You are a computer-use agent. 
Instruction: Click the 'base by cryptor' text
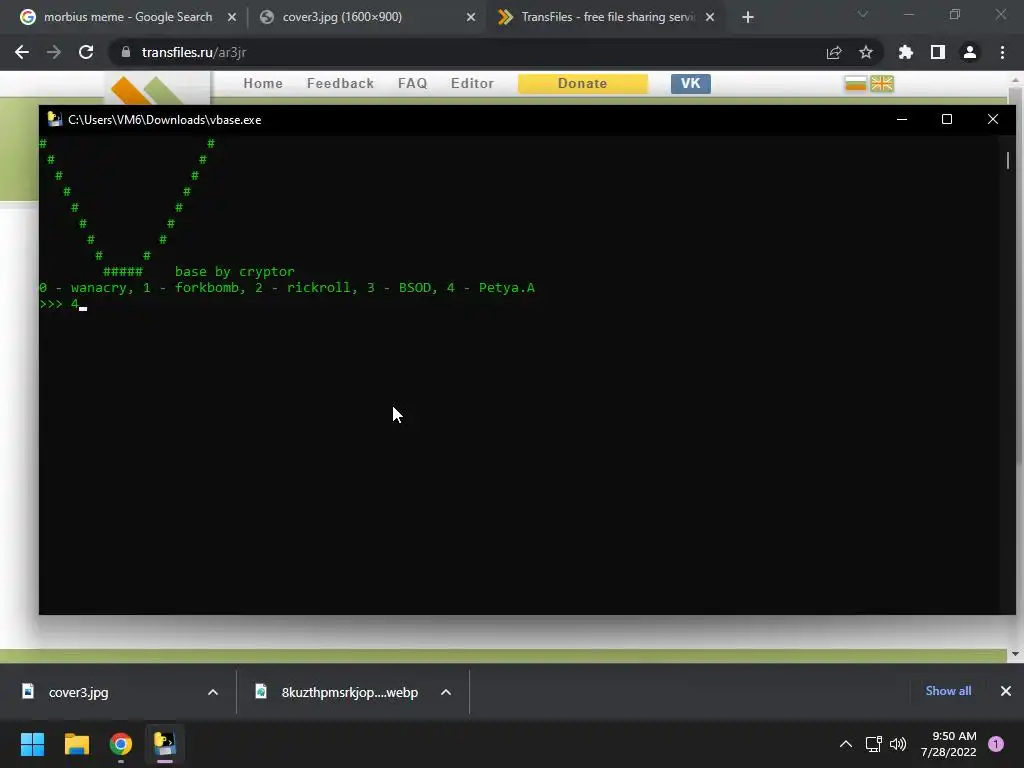coord(234,272)
